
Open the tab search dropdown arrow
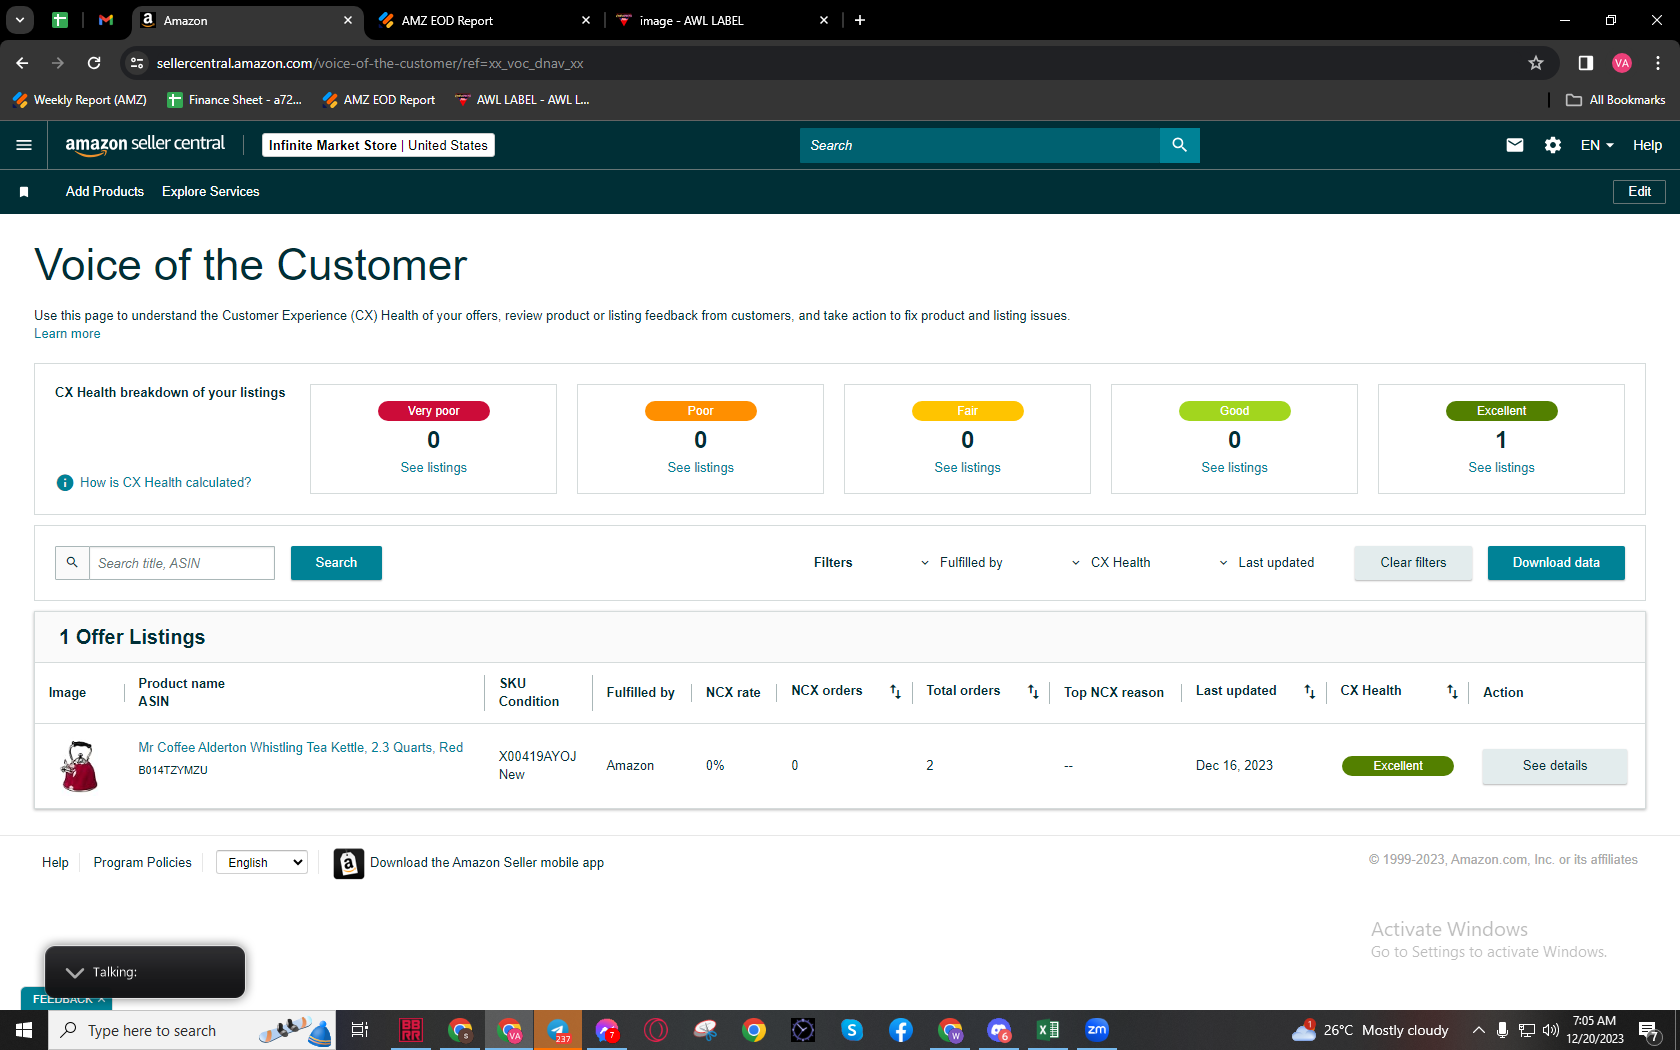tap(20, 20)
